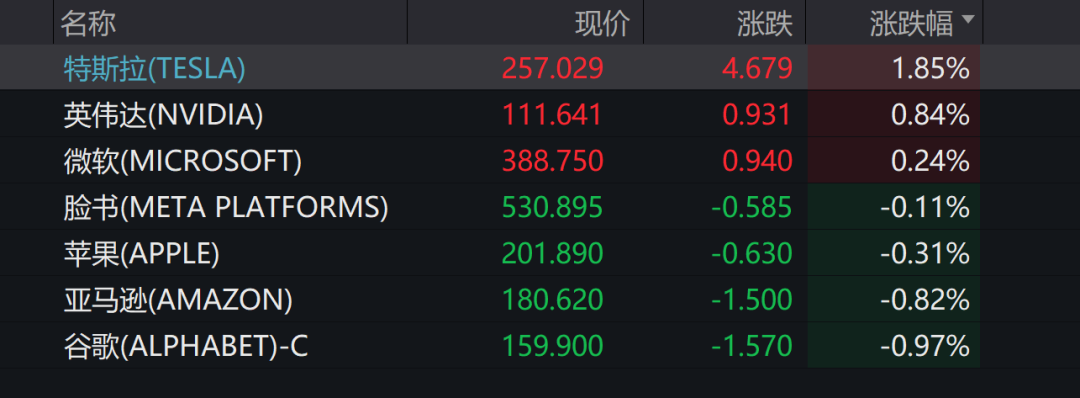Click NVIDIA change value 0.931
The image size is (1080, 398).
click(756, 115)
